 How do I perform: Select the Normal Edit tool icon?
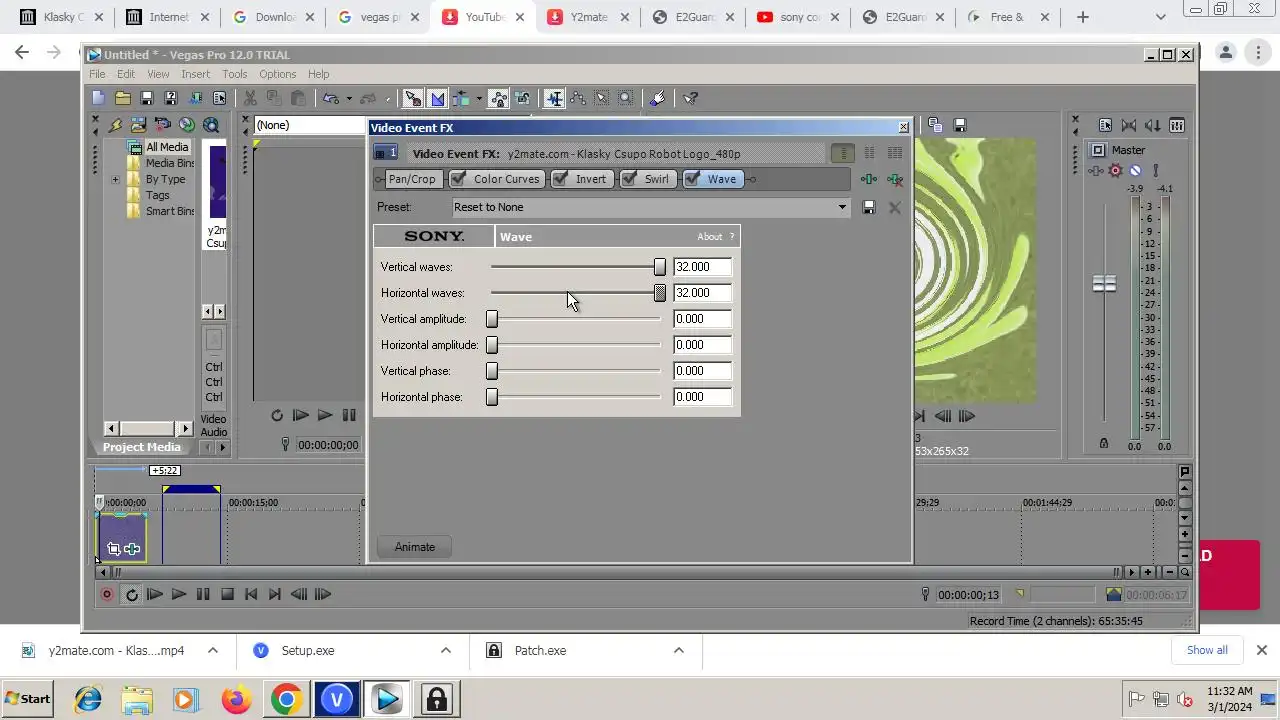tap(553, 98)
